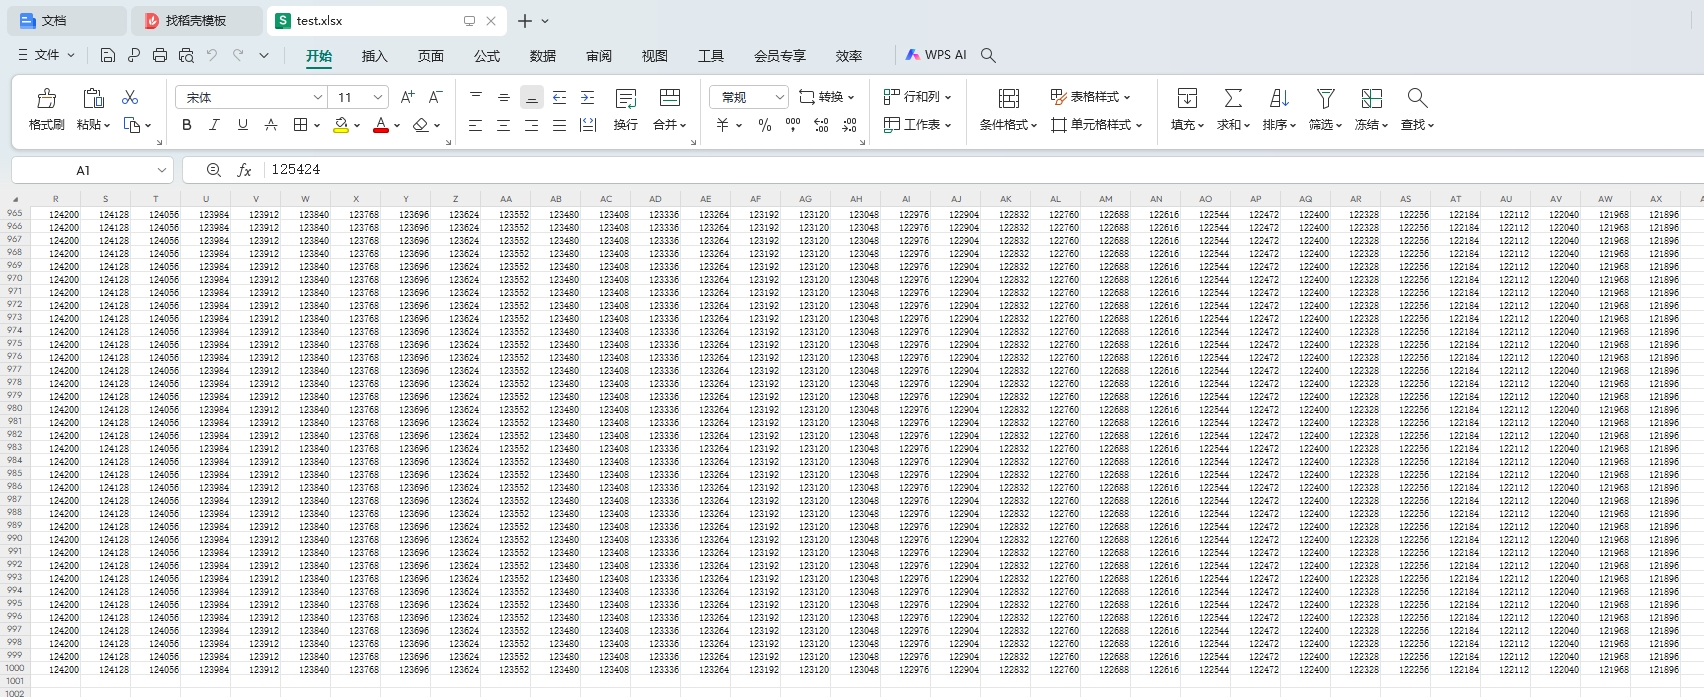Screen dimensions: 1704x697
Task: Toggle center horizontal alignment
Action: (x=504, y=125)
